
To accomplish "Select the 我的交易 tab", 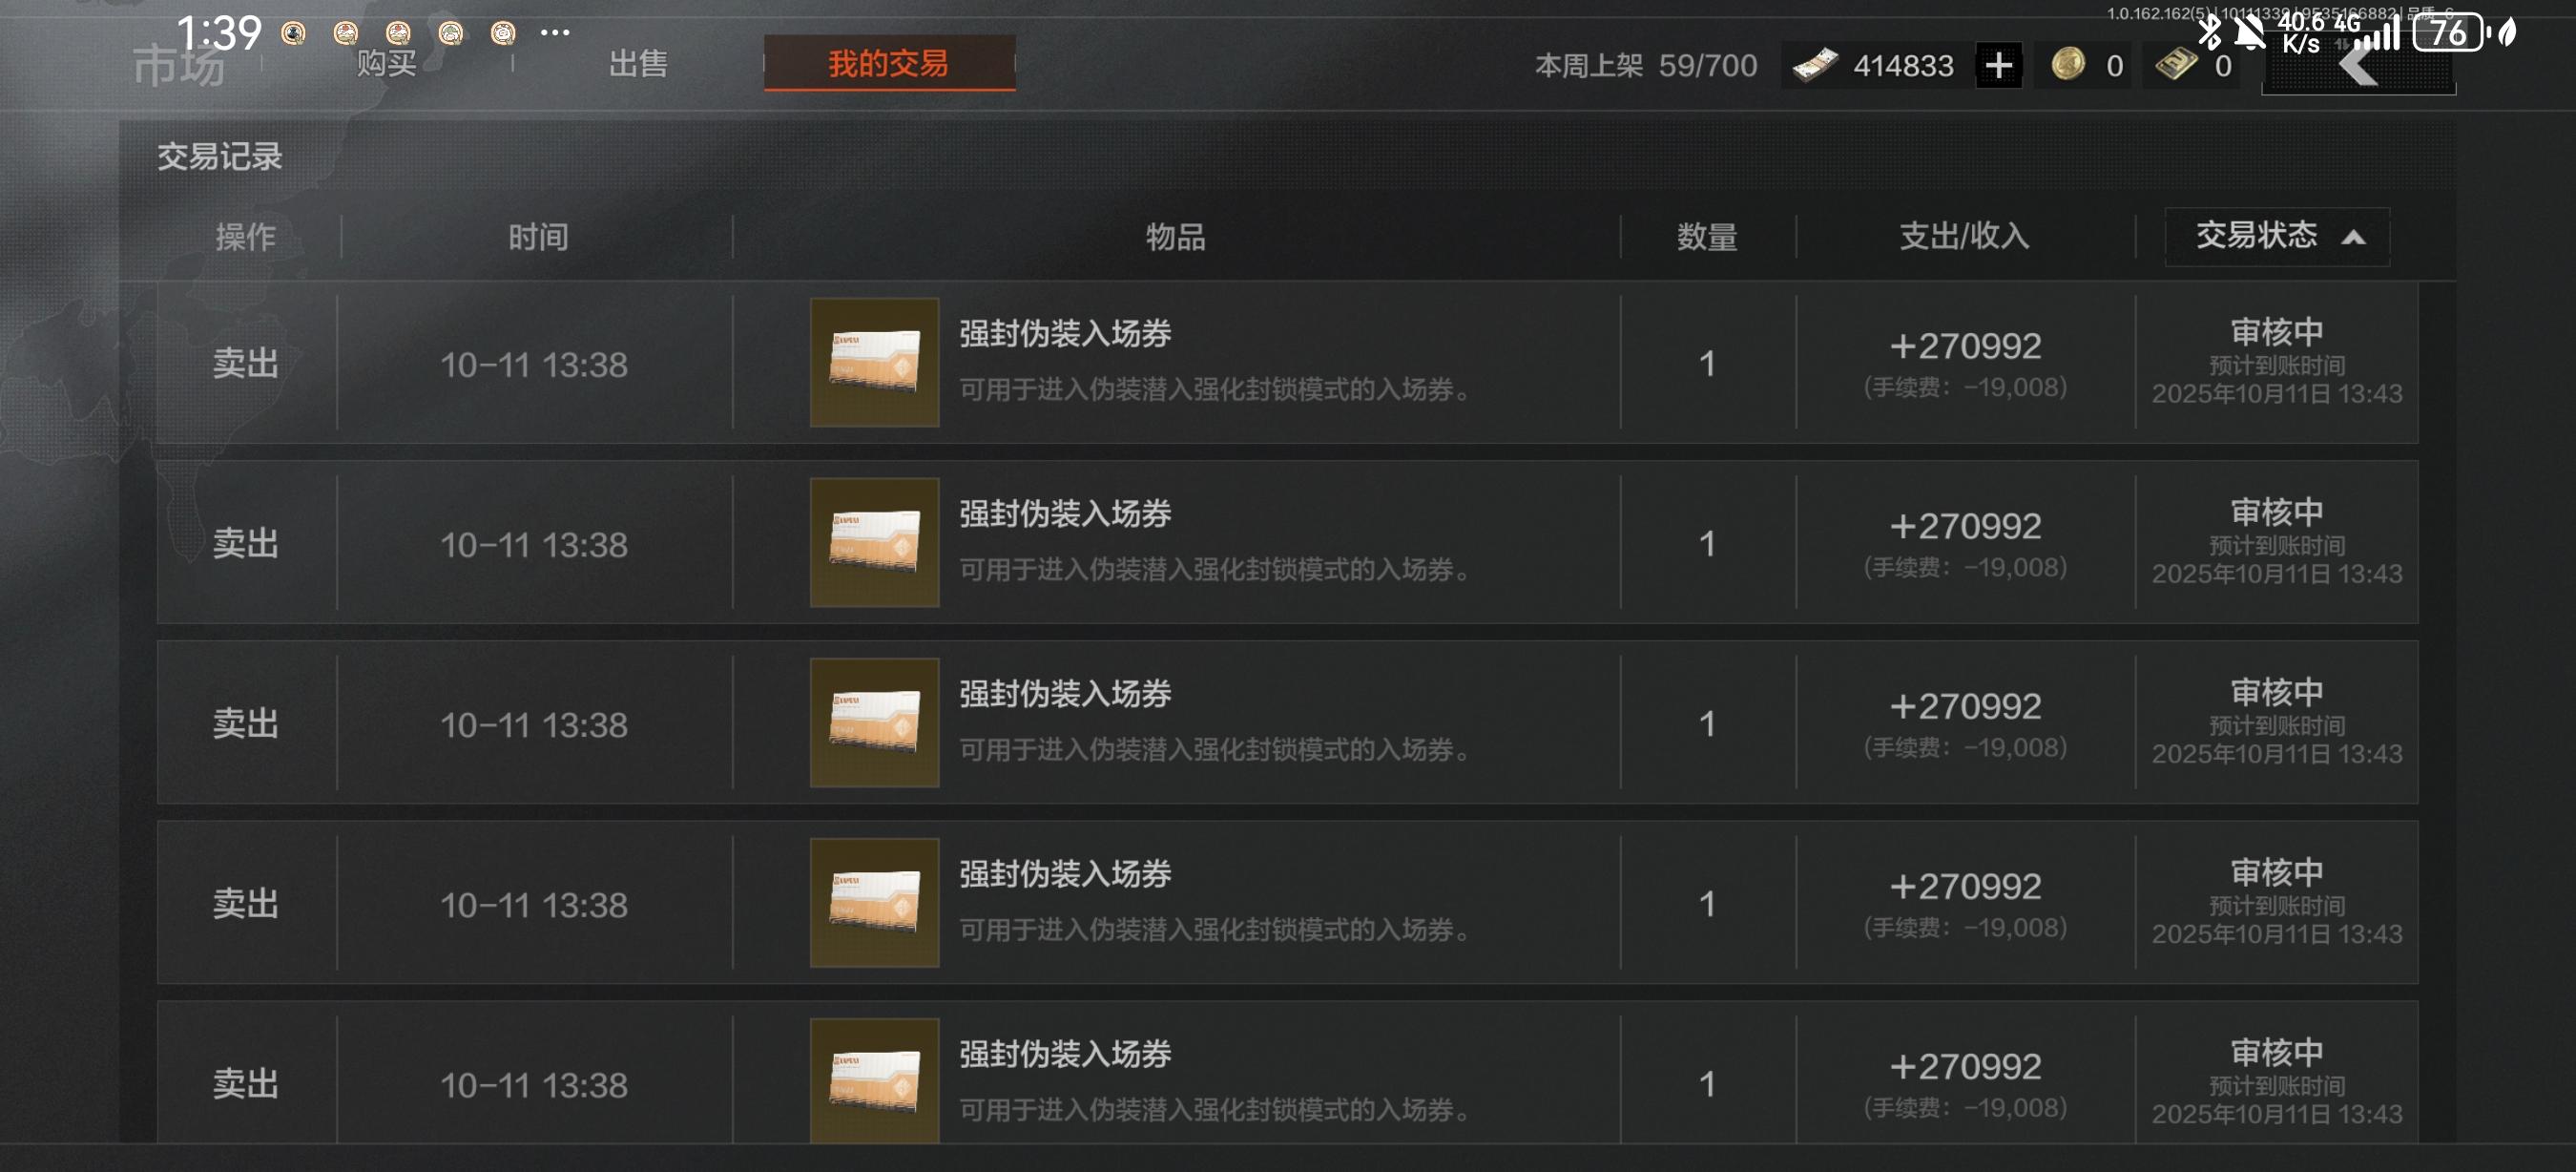I will (x=889, y=64).
